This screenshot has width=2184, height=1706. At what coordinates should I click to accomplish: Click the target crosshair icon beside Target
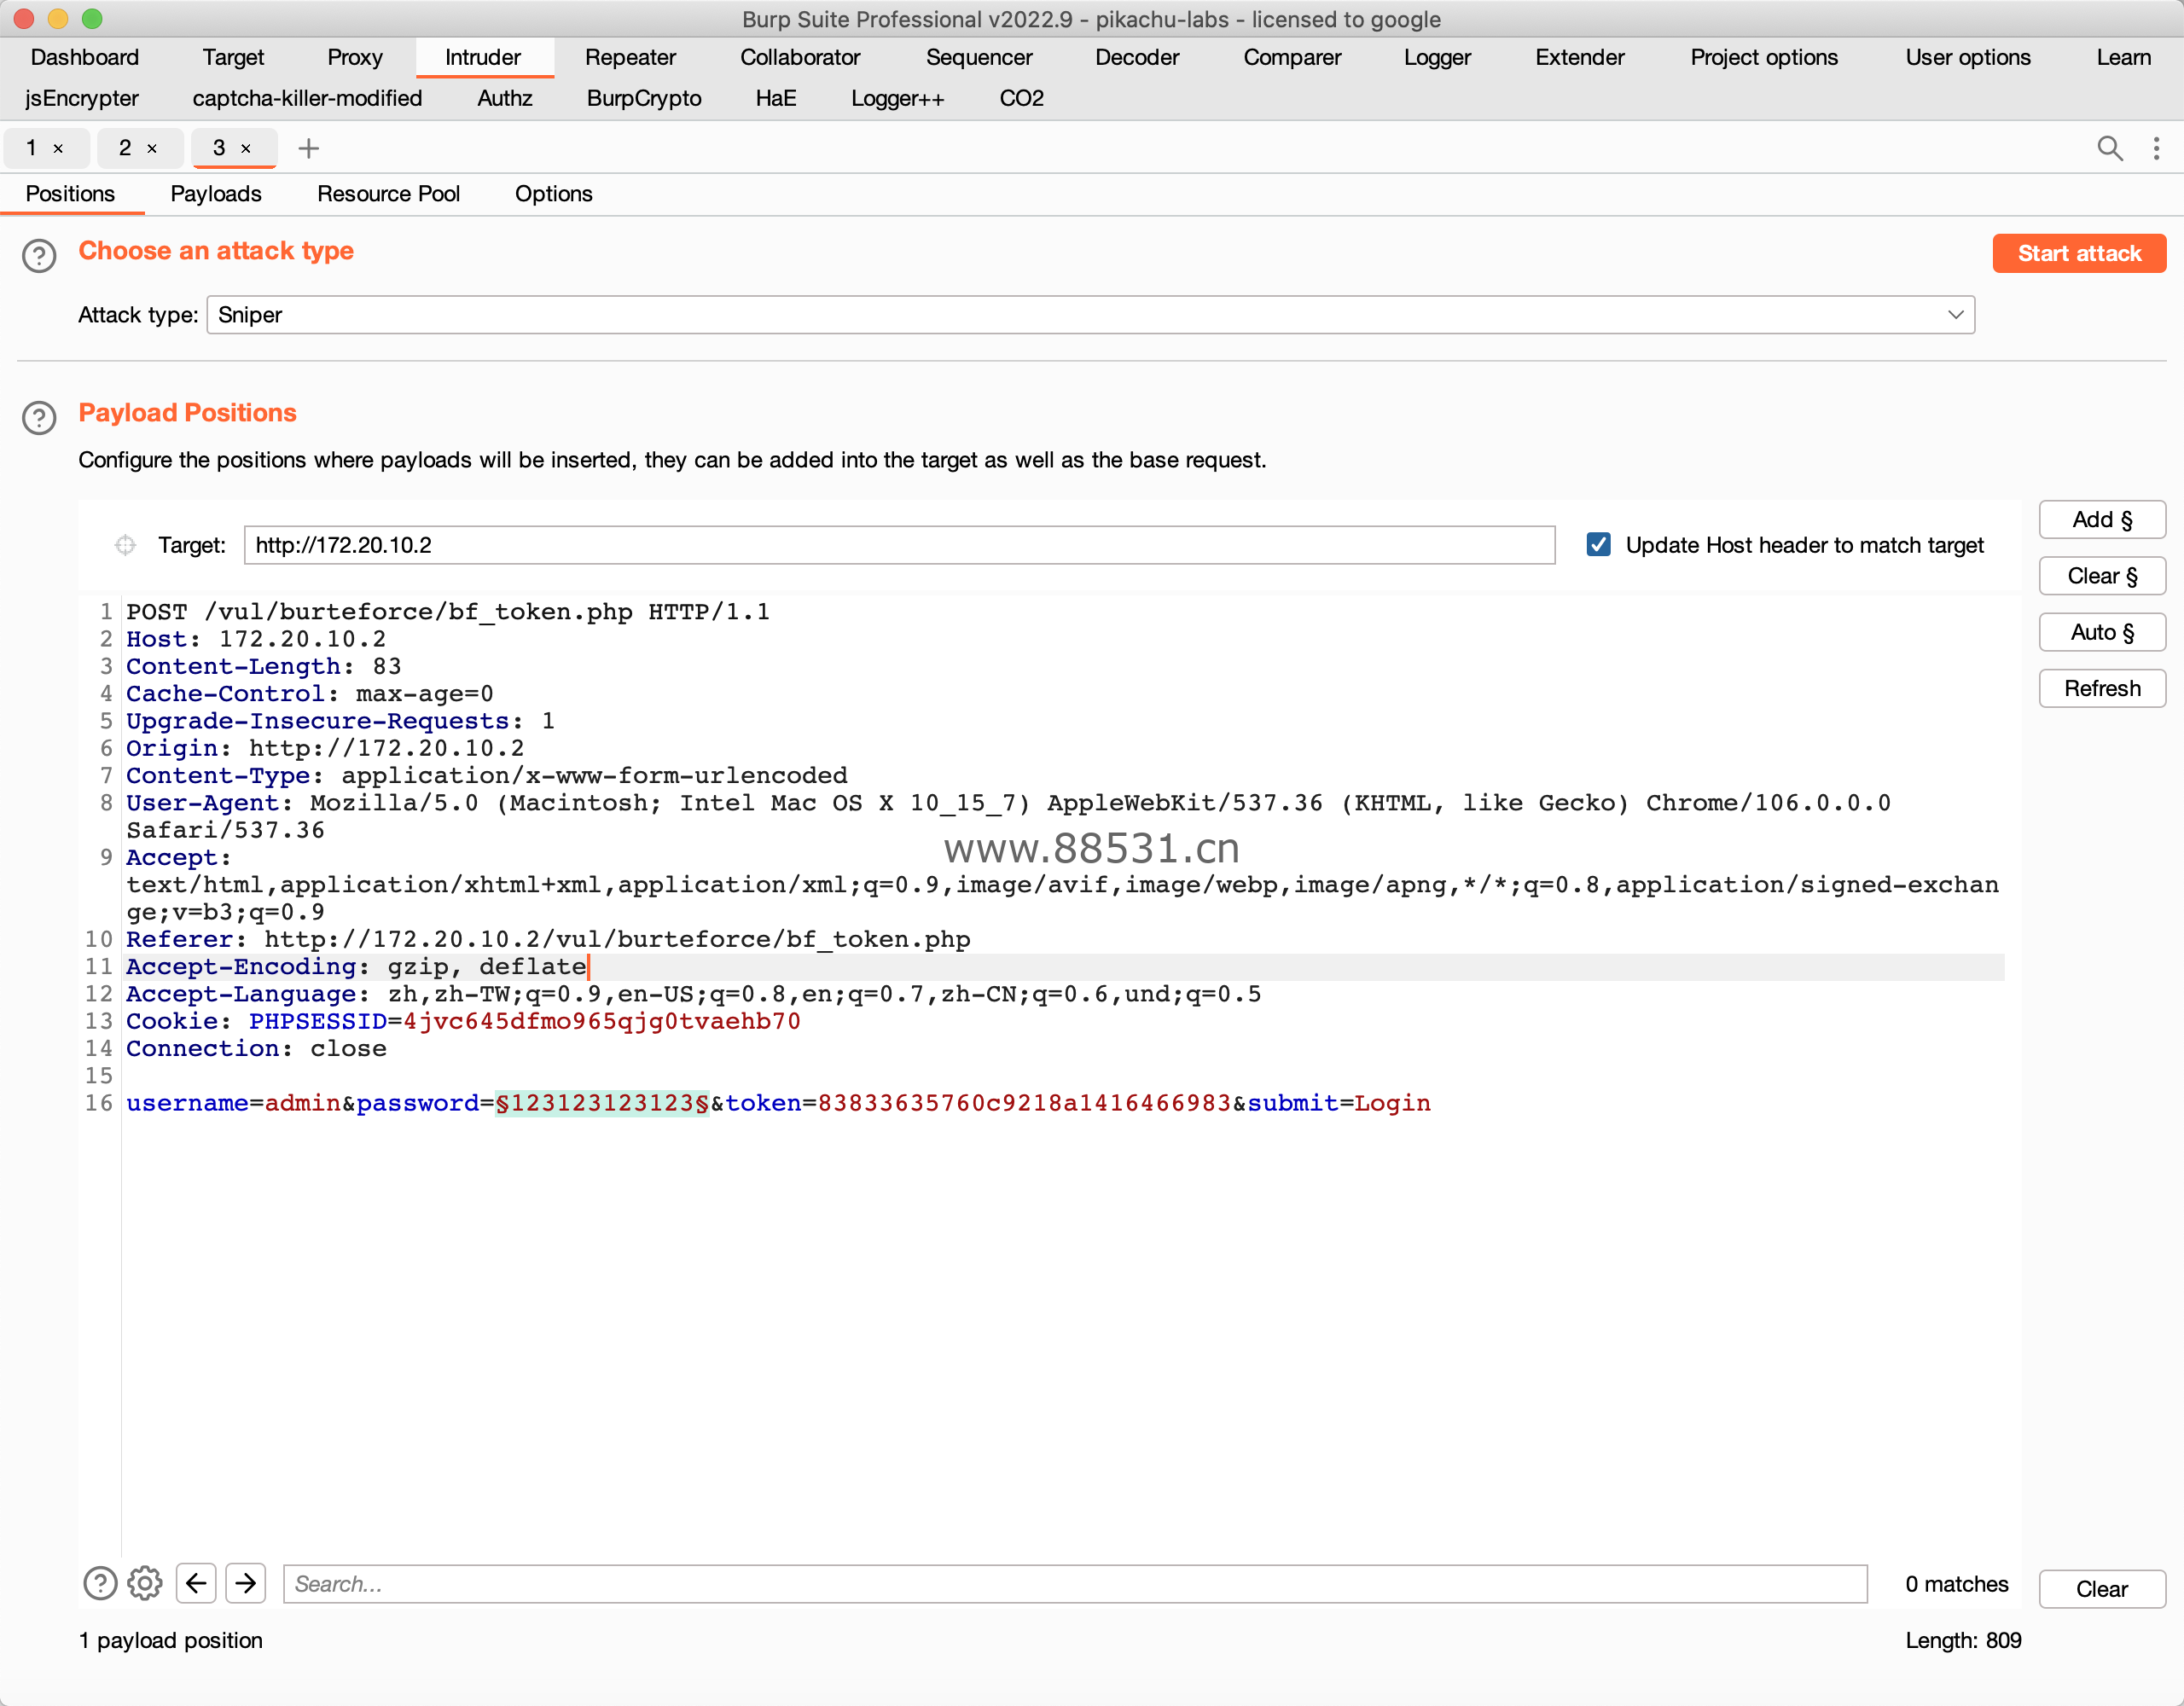pos(125,545)
